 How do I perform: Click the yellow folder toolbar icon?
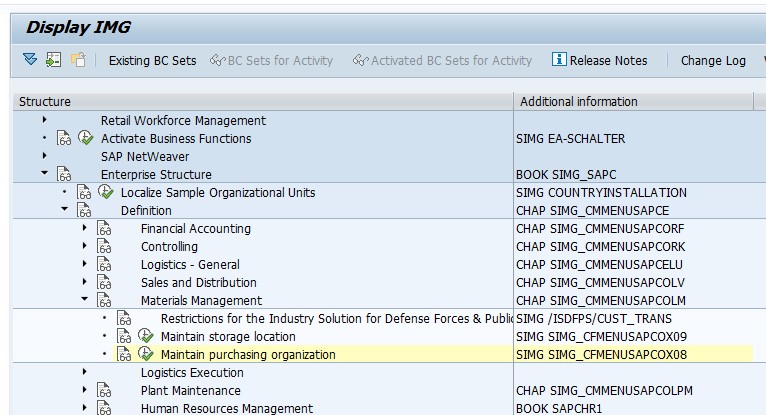[x=78, y=60]
